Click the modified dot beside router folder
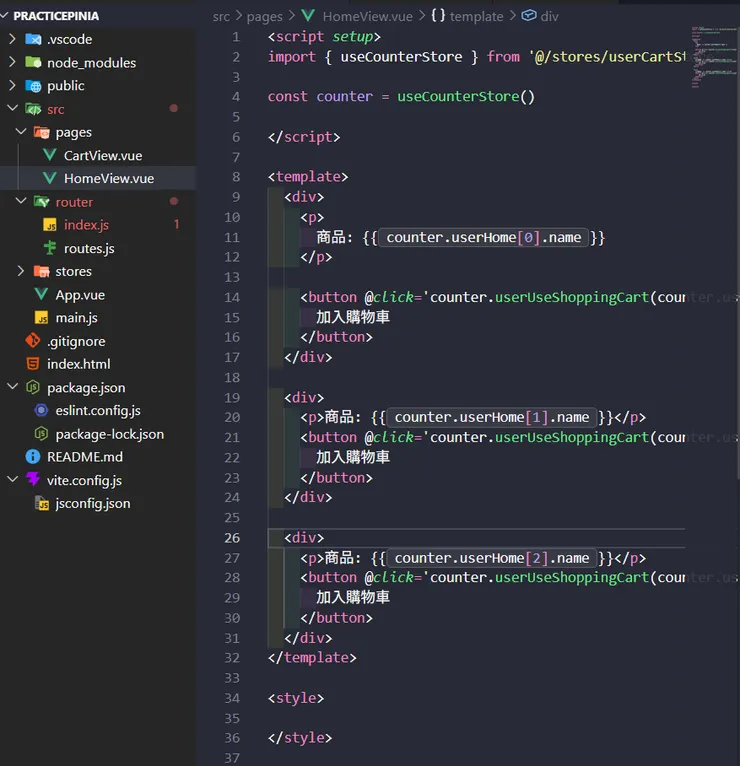Image resolution: width=740 pixels, height=766 pixels. pos(173,201)
